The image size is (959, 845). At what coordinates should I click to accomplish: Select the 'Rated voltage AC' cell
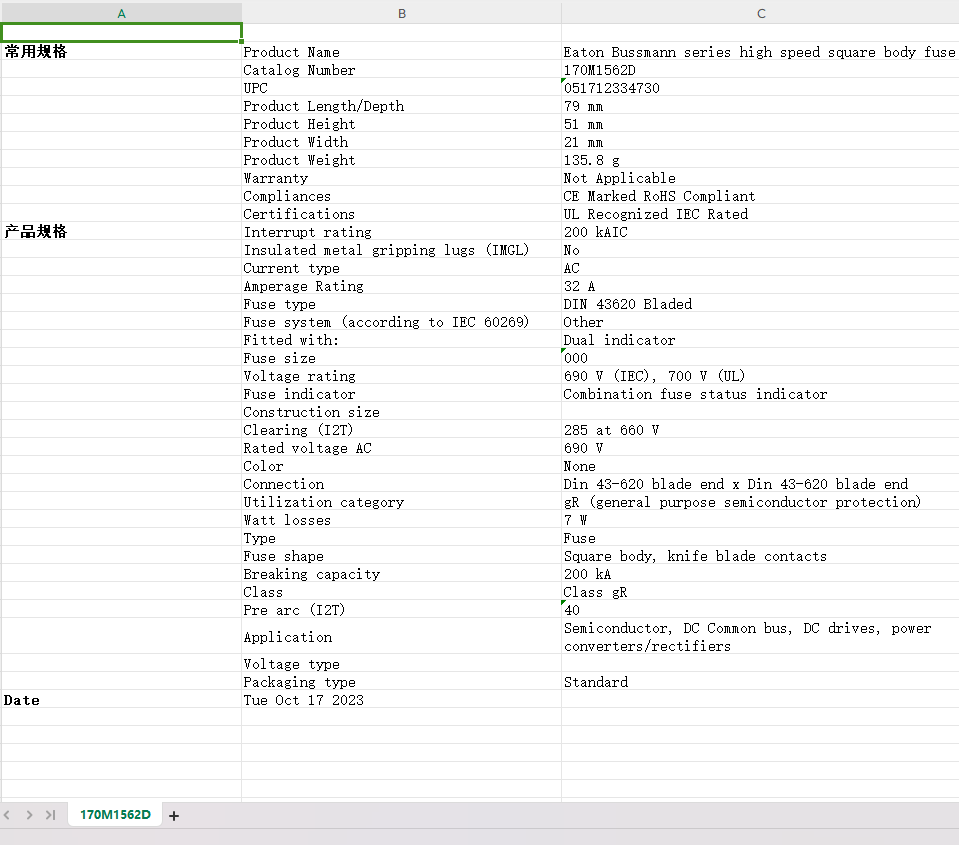401,448
